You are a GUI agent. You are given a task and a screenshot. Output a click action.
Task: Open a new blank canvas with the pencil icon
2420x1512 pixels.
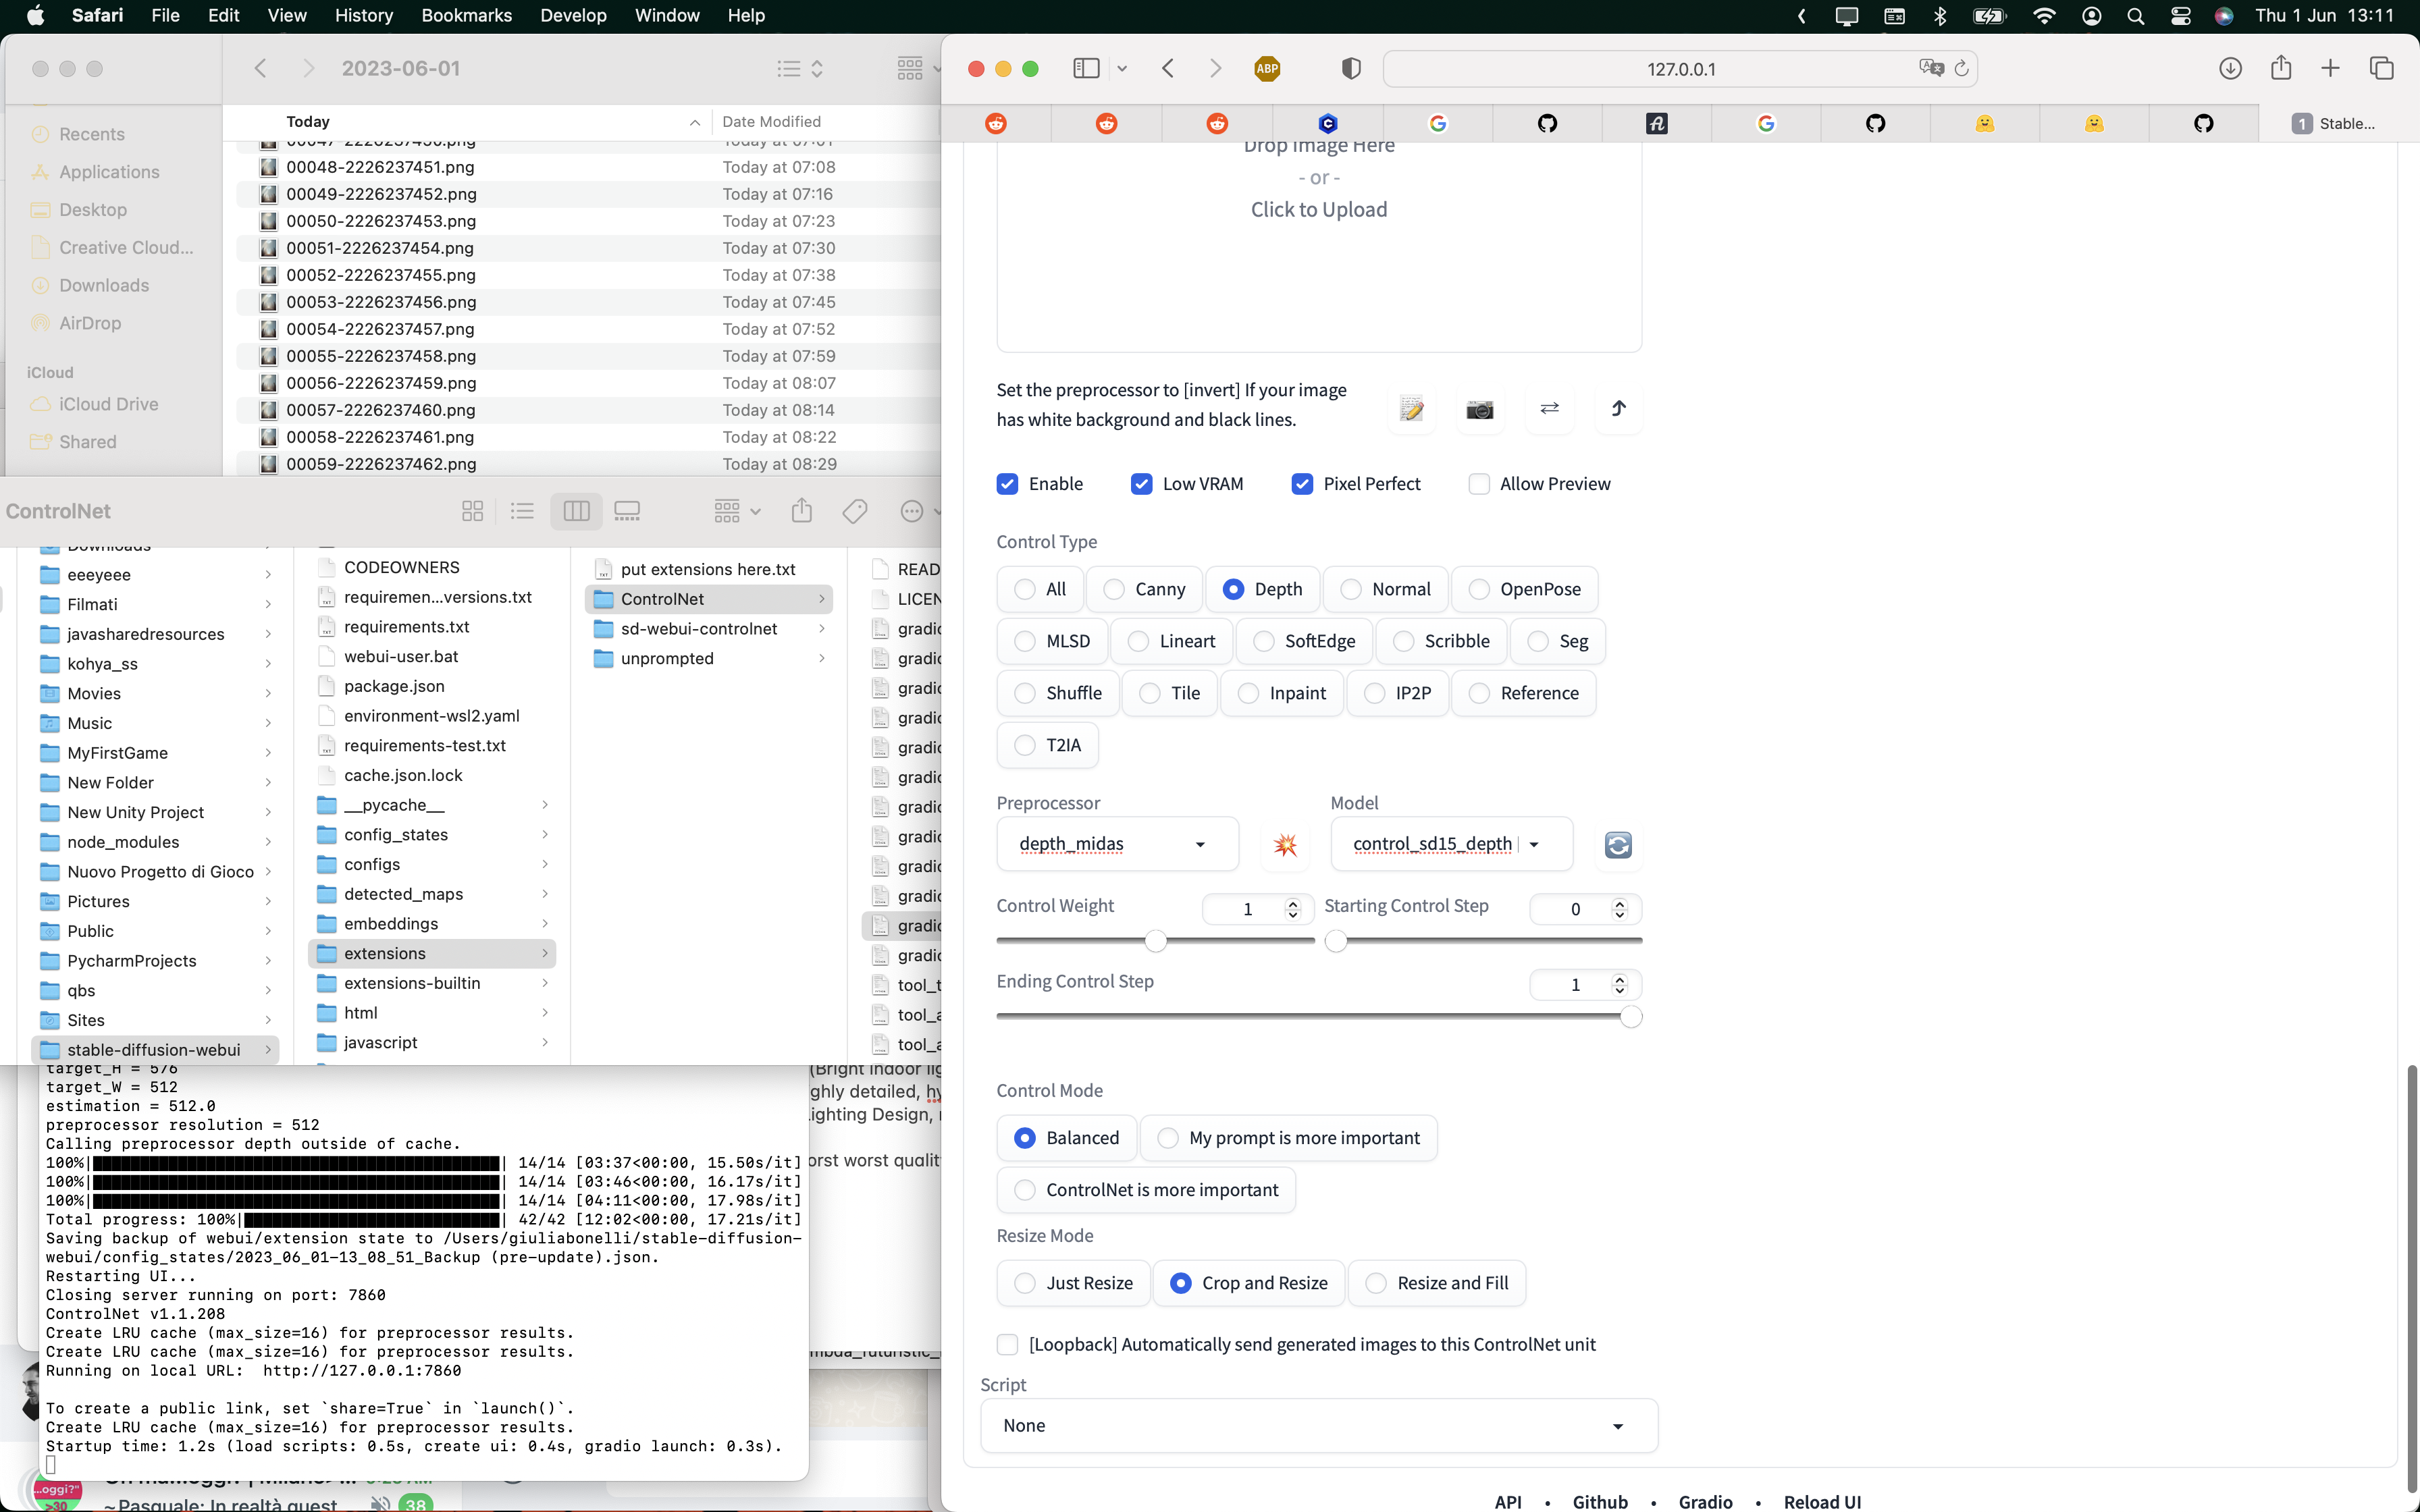(1411, 409)
